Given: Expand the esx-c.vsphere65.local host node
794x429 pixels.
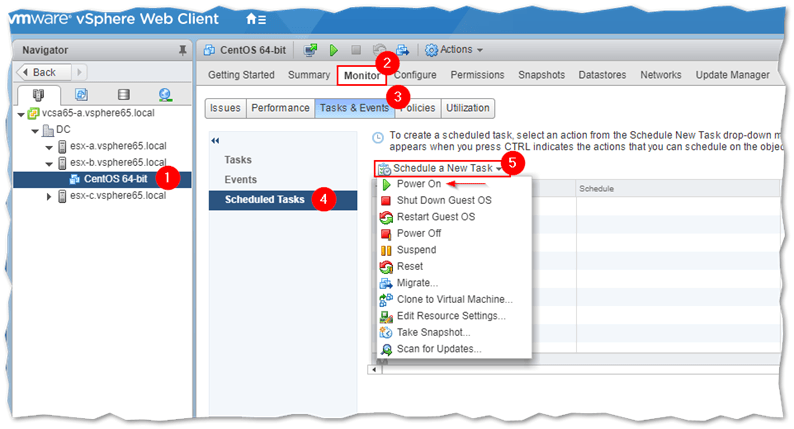Looking at the screenshot, I should [x=49, y=197].
